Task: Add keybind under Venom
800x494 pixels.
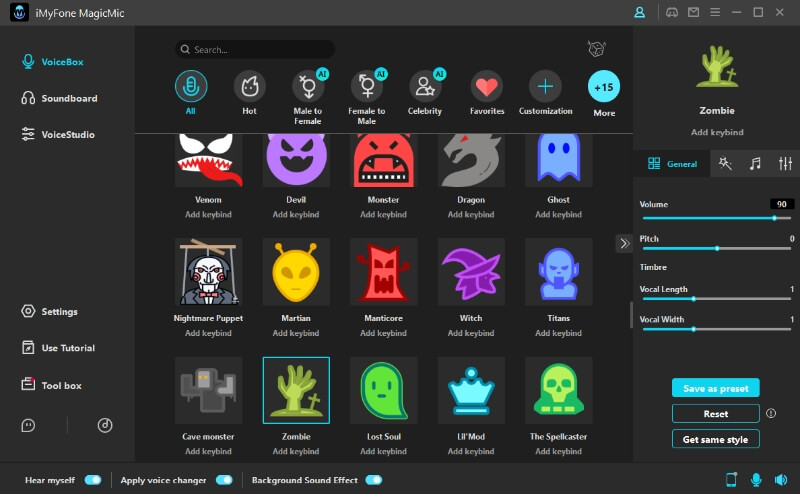Action: click(208, 214)
